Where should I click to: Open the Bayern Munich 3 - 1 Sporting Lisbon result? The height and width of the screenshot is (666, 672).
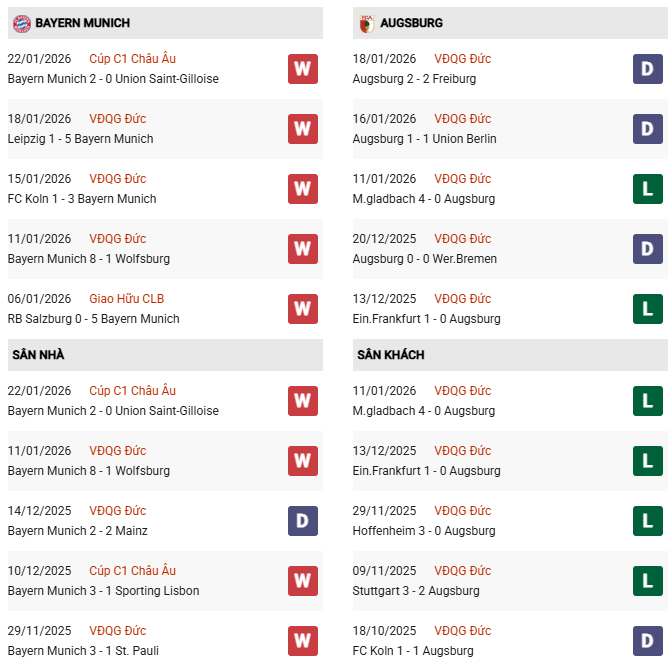click(103, 591)
